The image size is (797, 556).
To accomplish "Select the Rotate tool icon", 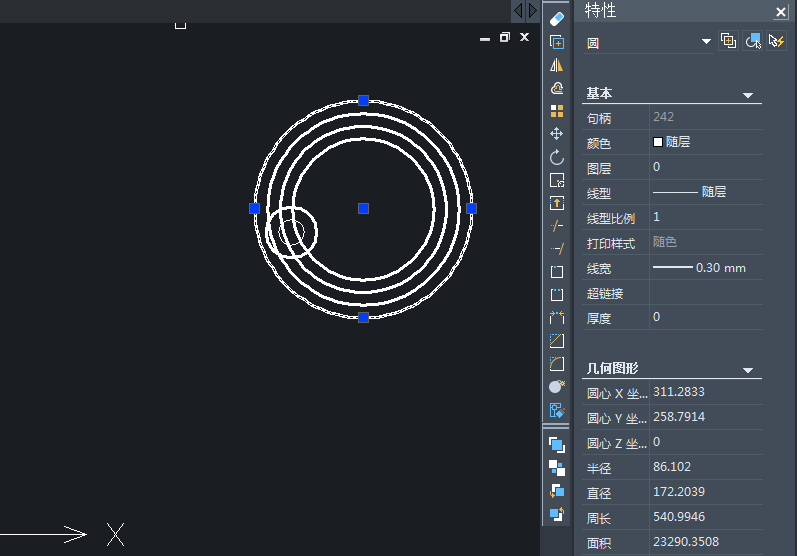I will [557, 157].
